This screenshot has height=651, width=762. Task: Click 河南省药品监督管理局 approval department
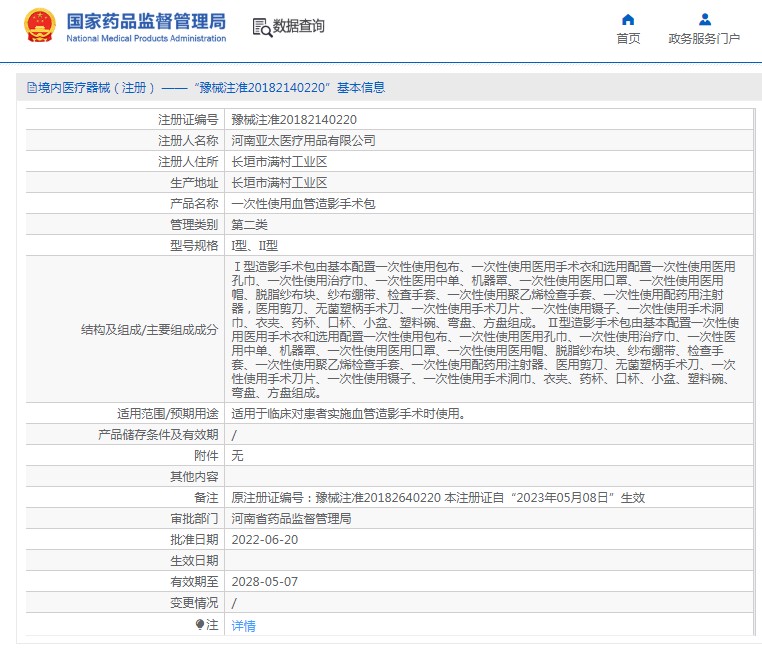coord(292,518)
